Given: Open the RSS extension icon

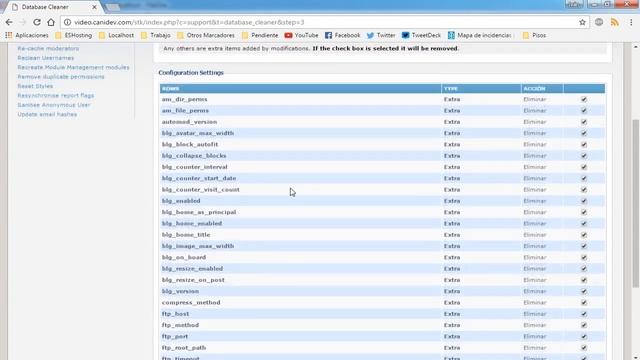Looking at the screenshot, I should point(615,22).
